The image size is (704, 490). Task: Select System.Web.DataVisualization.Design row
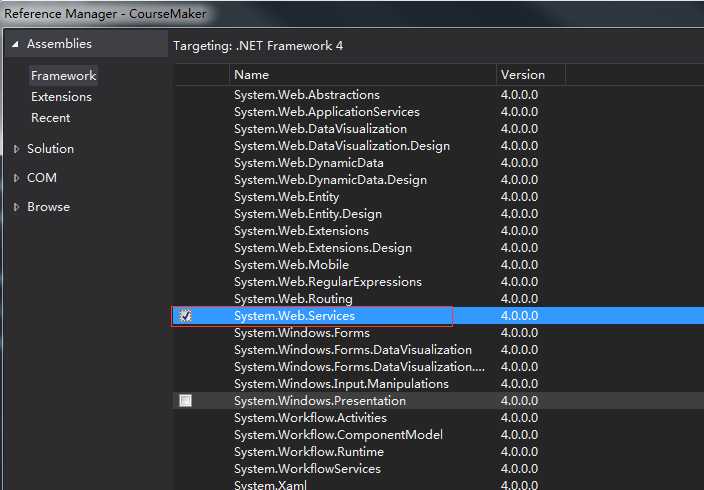(x=440, y=146)
